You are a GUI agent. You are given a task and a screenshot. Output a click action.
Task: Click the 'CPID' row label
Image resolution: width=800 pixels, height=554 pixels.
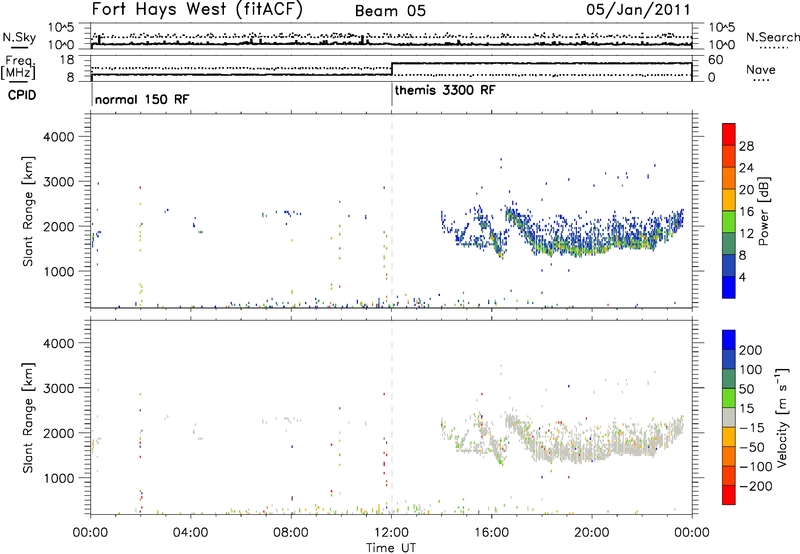pos(22,95)
